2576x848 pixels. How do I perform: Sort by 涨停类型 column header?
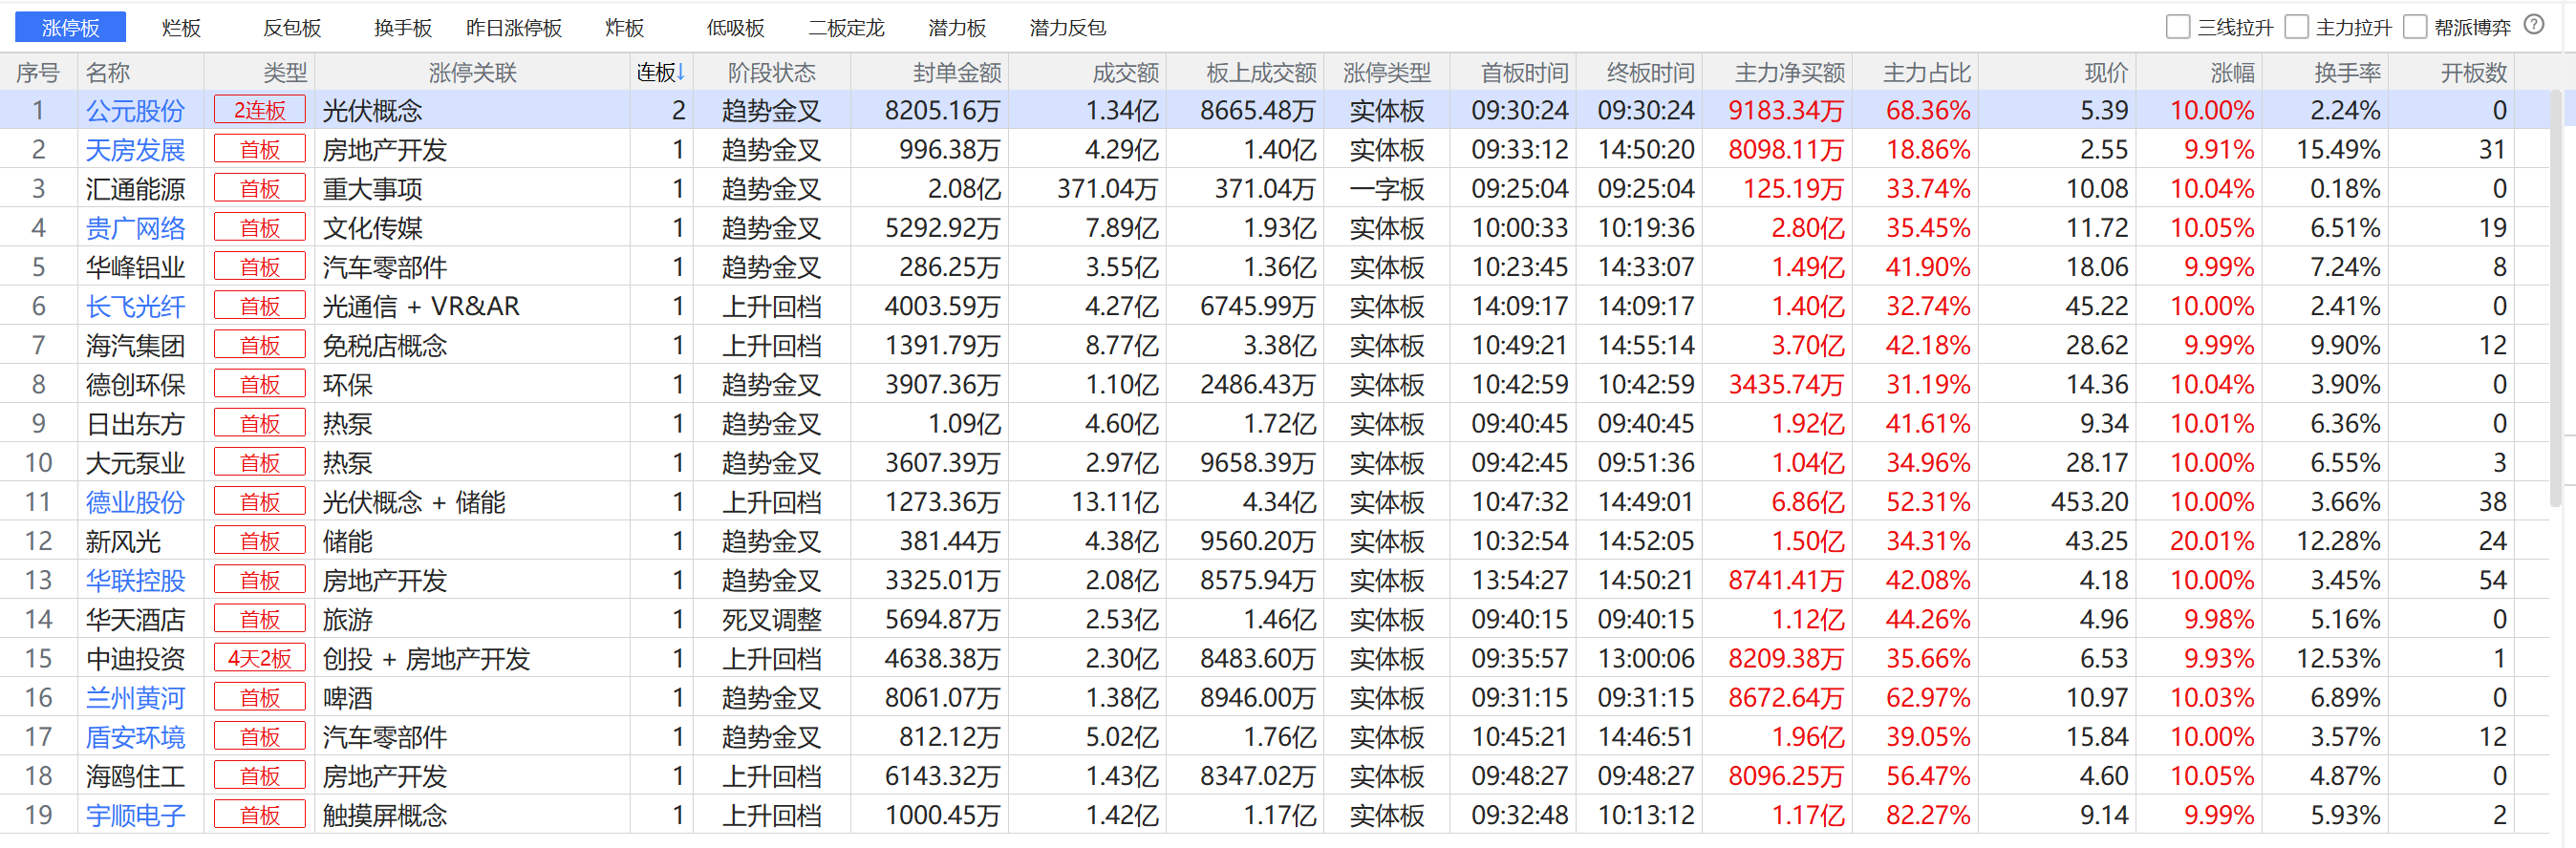tap(1386, 72)
